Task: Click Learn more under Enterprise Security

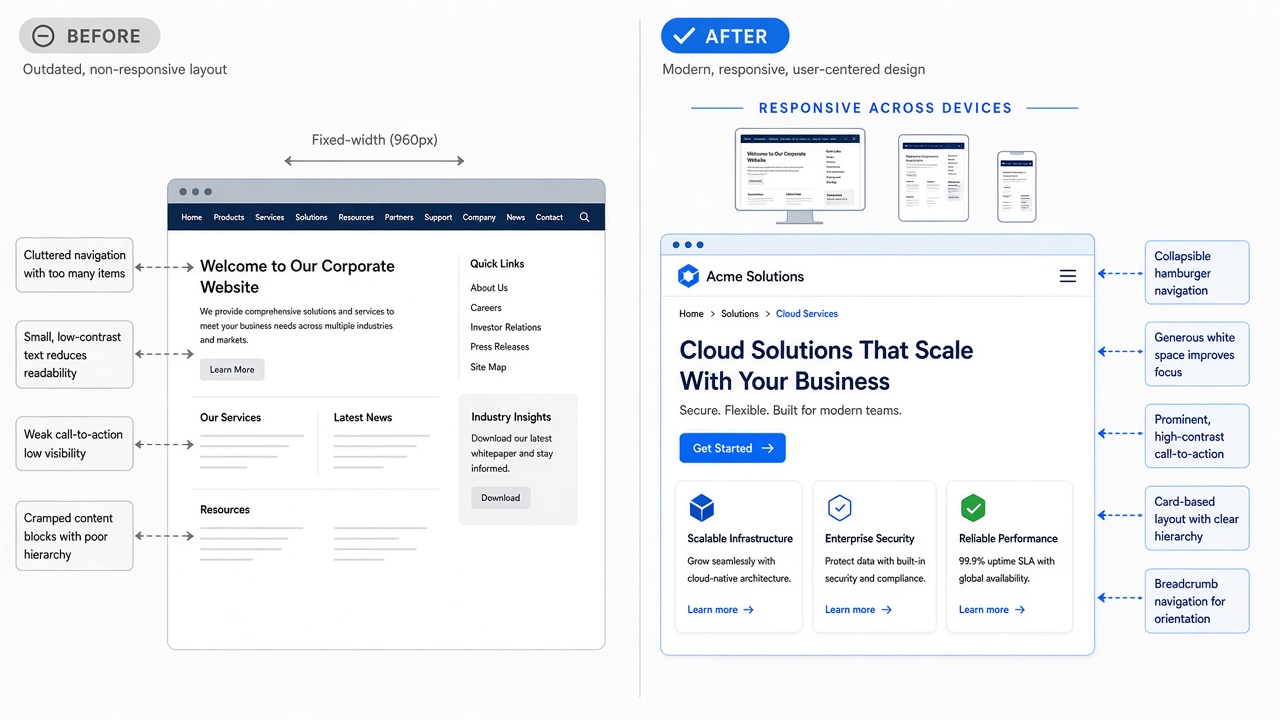Action: pyautogui.click(x=858, y=610)
